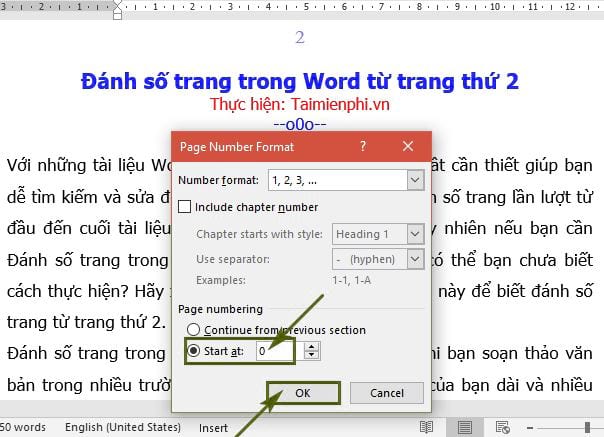Click the Cancel button
The width and height of the screenshot is (604, 437).
point(387,393)
